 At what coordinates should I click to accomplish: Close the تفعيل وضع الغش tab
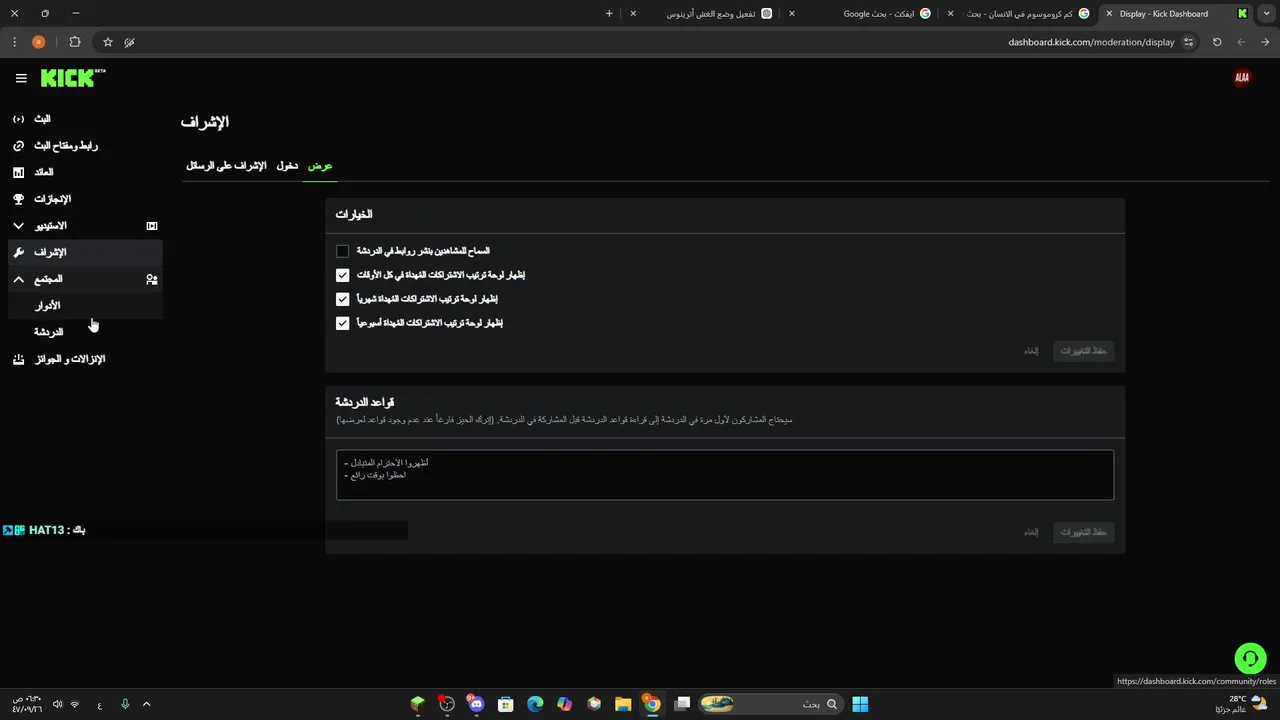633,14
